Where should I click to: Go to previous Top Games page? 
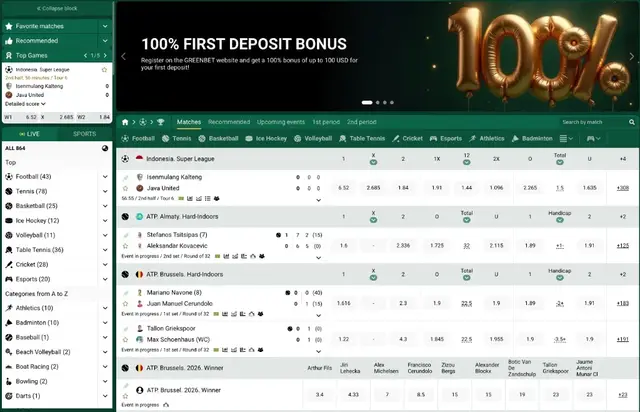(85, 56)
